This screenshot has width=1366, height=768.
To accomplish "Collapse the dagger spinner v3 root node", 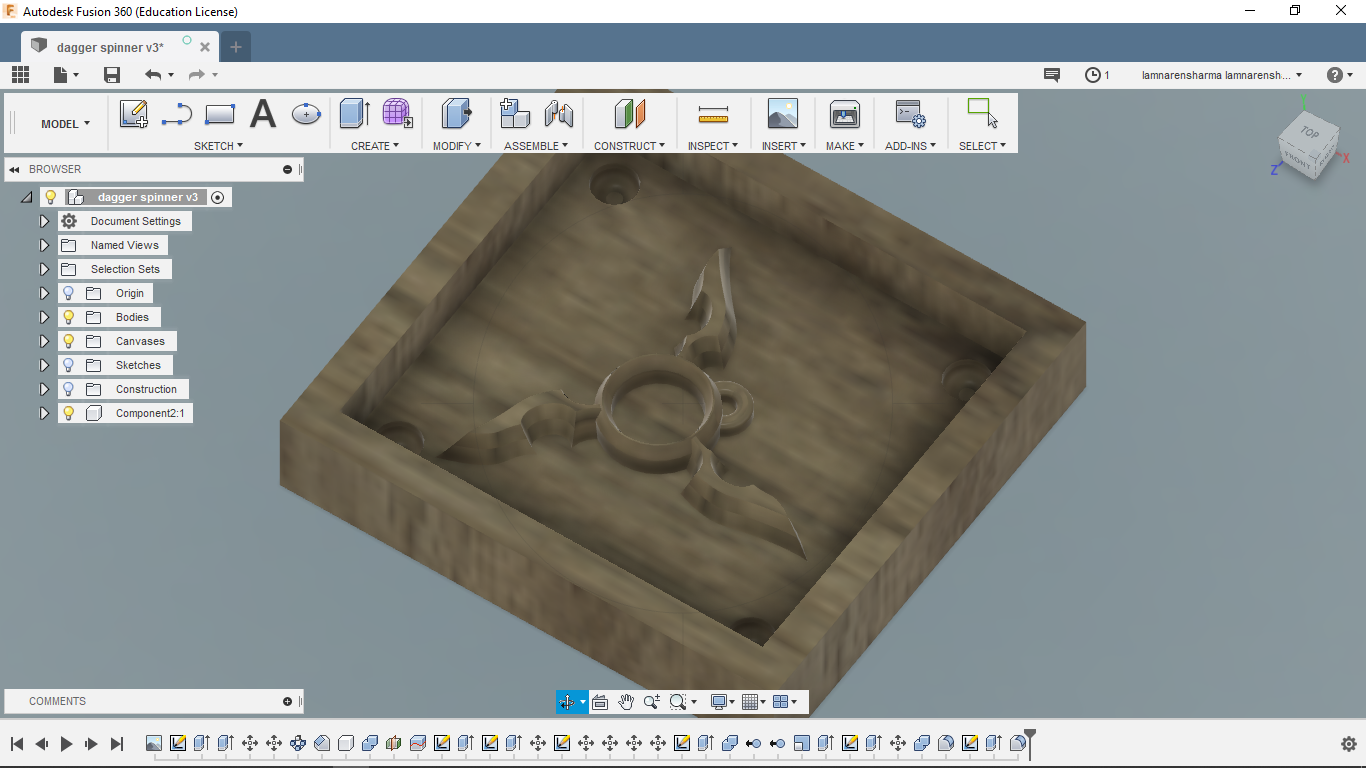I will click(27, 197).
